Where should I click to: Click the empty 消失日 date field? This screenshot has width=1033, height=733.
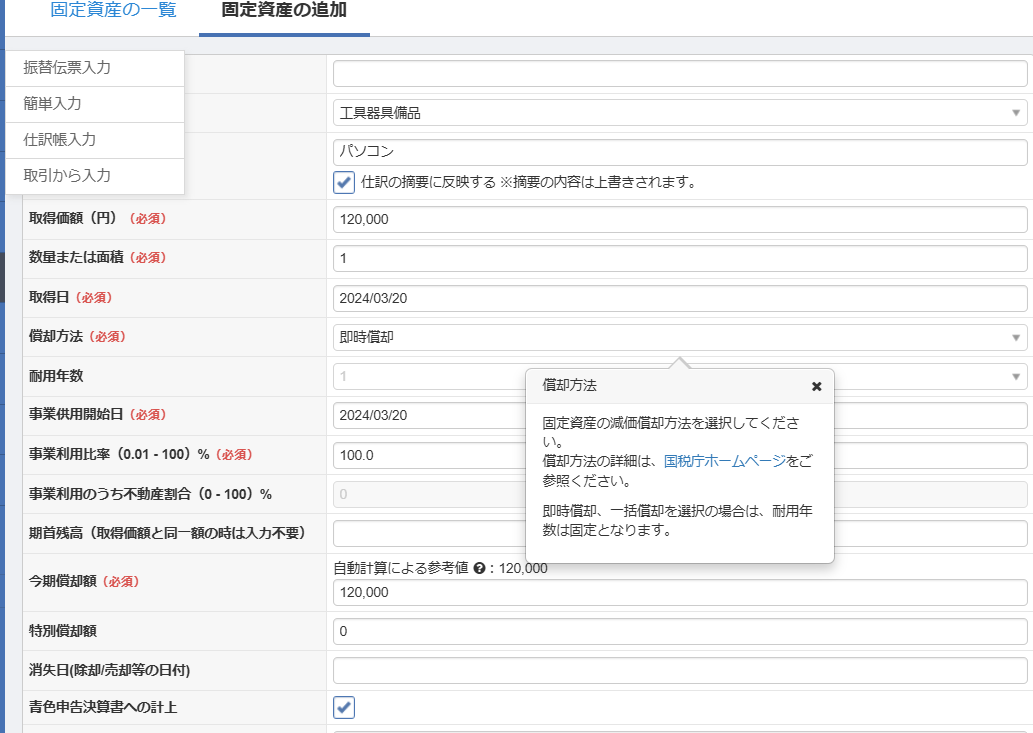(680, 671)
